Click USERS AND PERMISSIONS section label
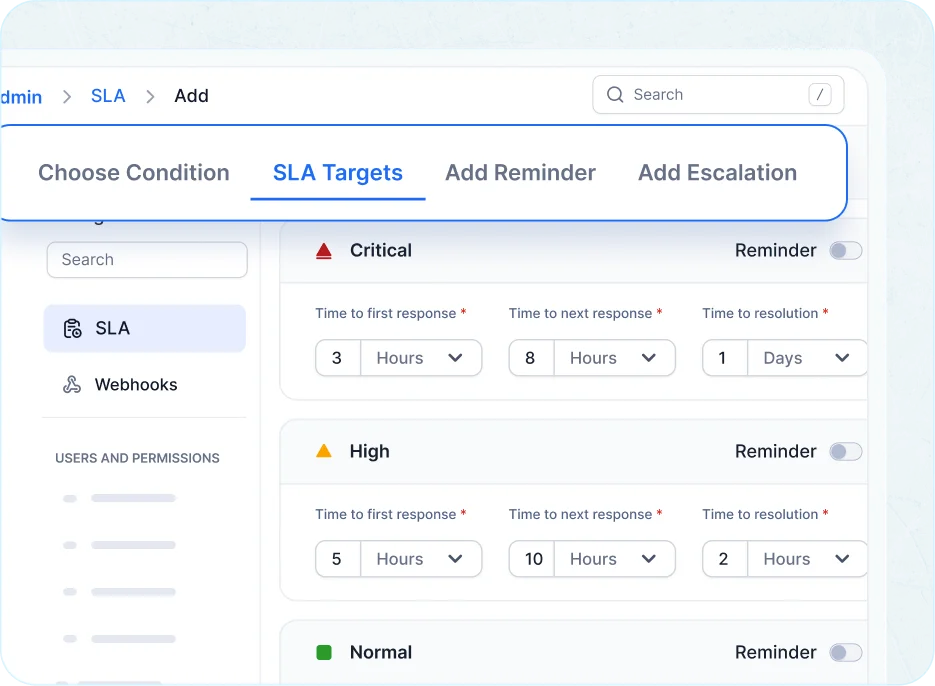The height and width of the screenshot is (686, 935). tap(137, 458)
